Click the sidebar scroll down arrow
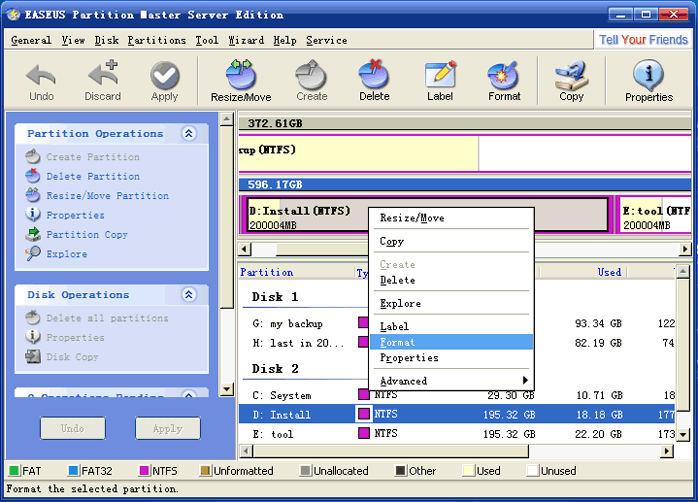Viewport: 698px width, 502px height. coord(227,389)
